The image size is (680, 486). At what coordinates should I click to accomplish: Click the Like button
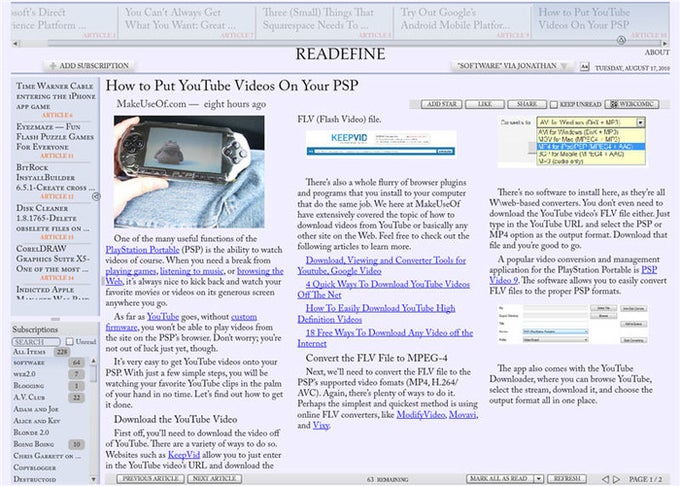coord(485,104)
